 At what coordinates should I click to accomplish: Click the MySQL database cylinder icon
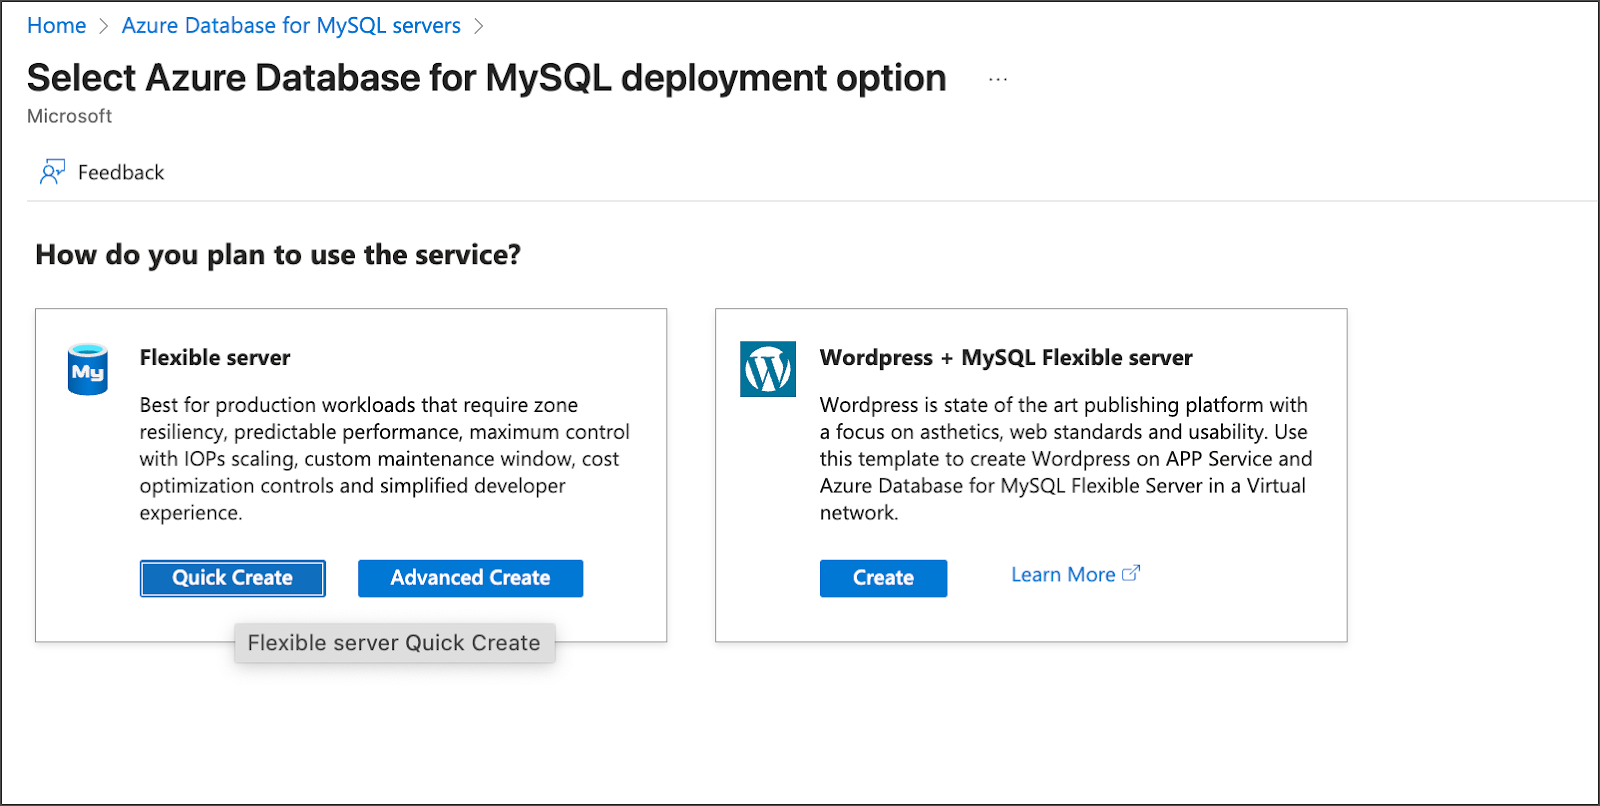(x=88, y=370)
